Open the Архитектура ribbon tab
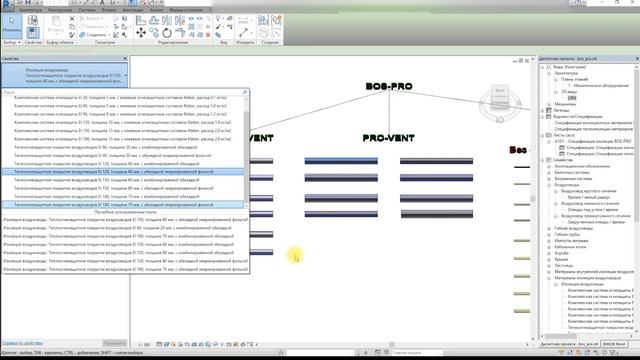Image resolution: width=640 pixels, height=360 pixels. point(31,10)
